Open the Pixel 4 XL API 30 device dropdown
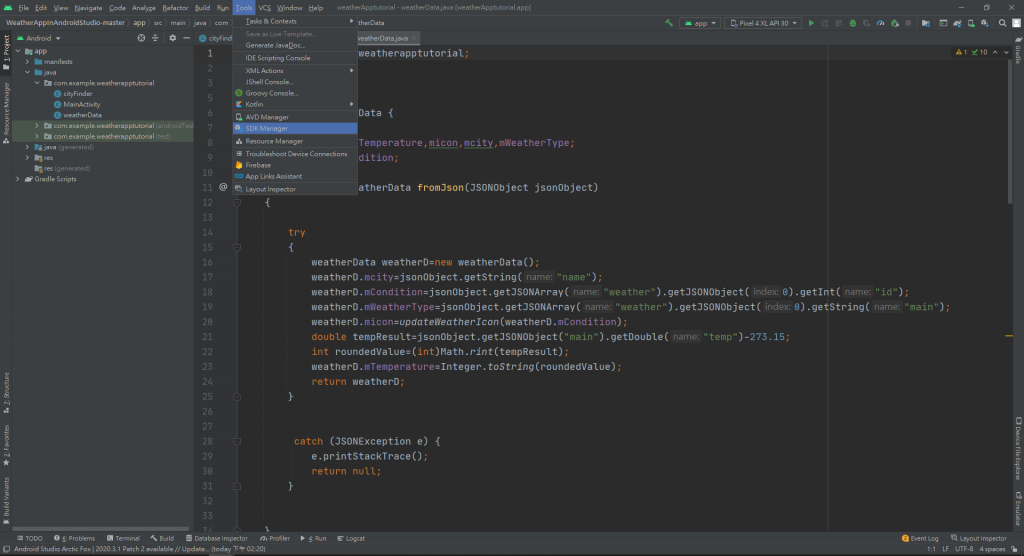Screen dimensions: 1024x556 763,23
